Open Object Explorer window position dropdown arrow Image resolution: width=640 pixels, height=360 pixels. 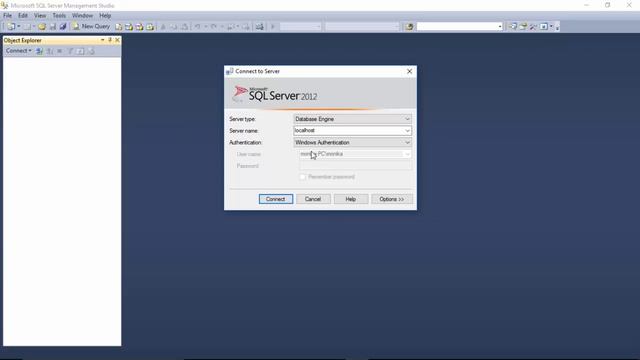102,40
